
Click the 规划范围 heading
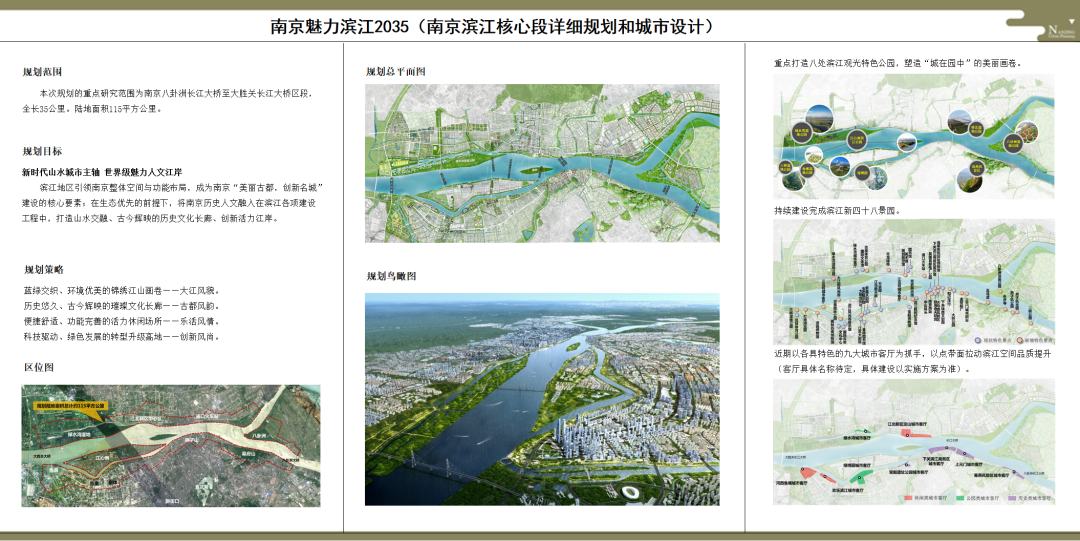43,72
